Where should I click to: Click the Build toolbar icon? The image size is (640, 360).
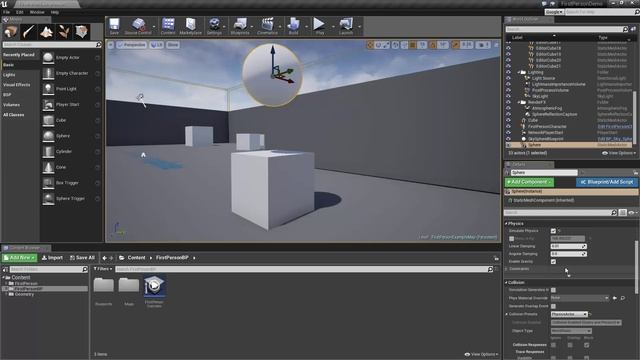click(x=293, y=26)
